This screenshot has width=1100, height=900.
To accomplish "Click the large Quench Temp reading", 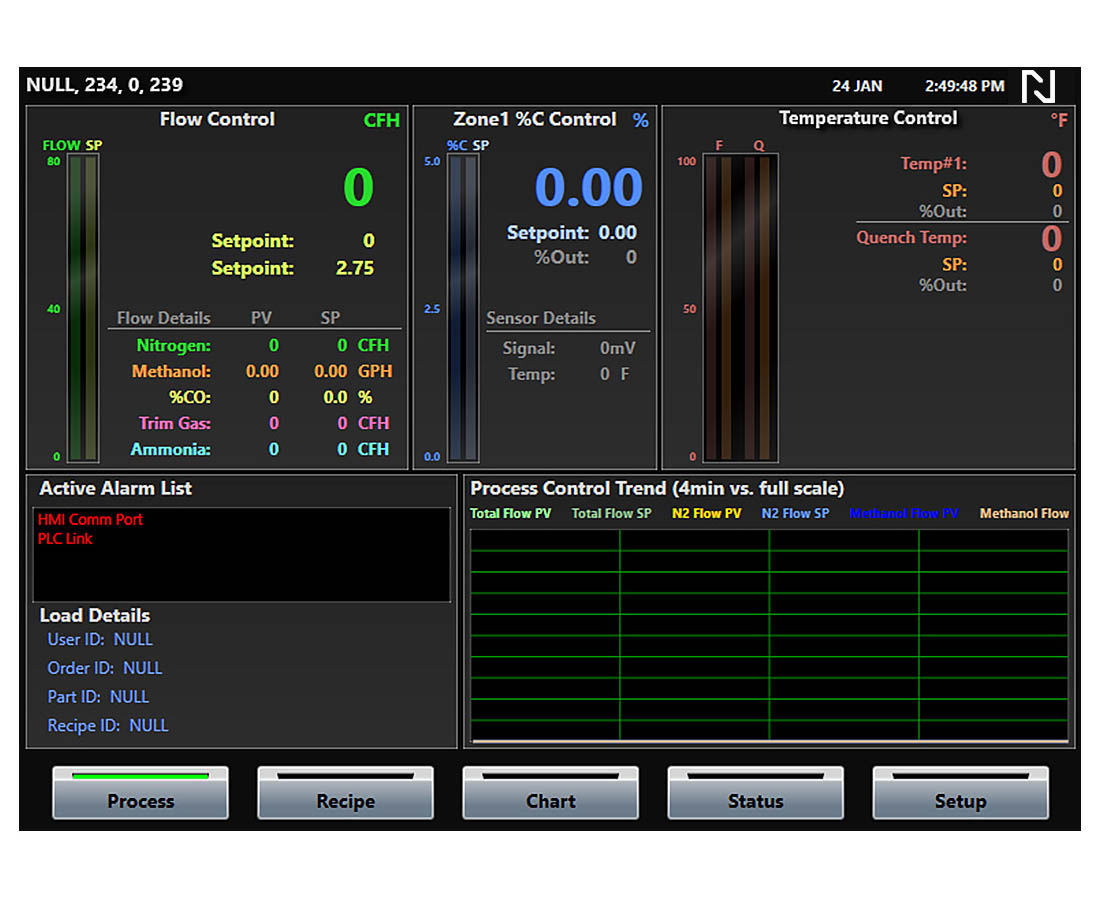I will click(1051, 239).
